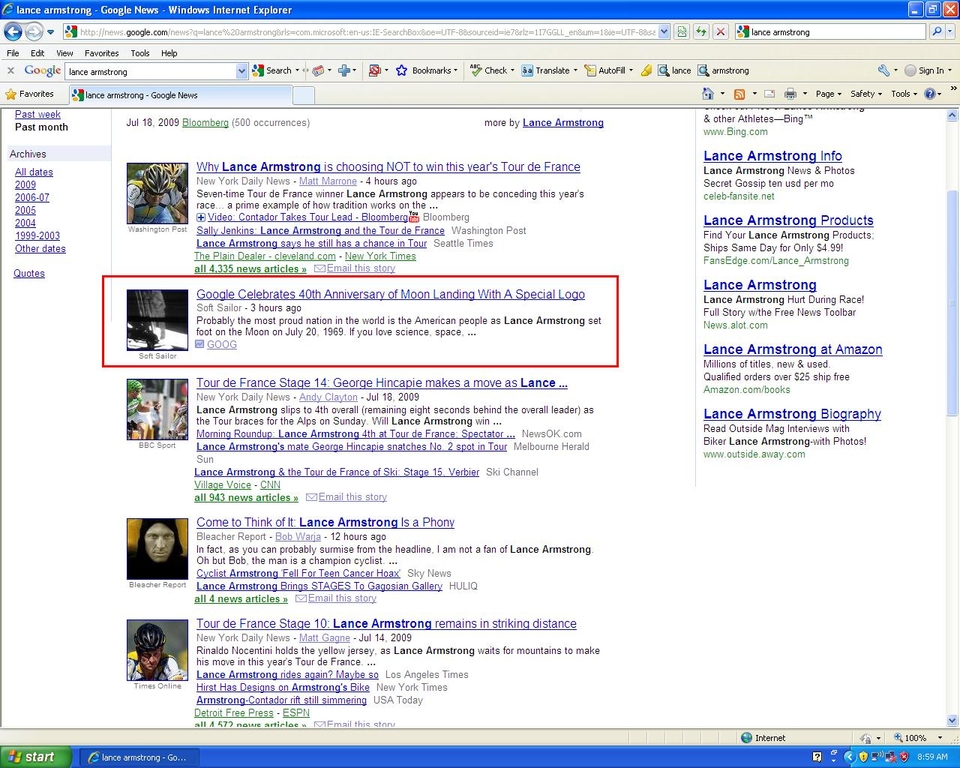Click the Google Toolbar news gadget icon
The width and height of the screenshot is (960, 768).
click(x=318, y=70)
